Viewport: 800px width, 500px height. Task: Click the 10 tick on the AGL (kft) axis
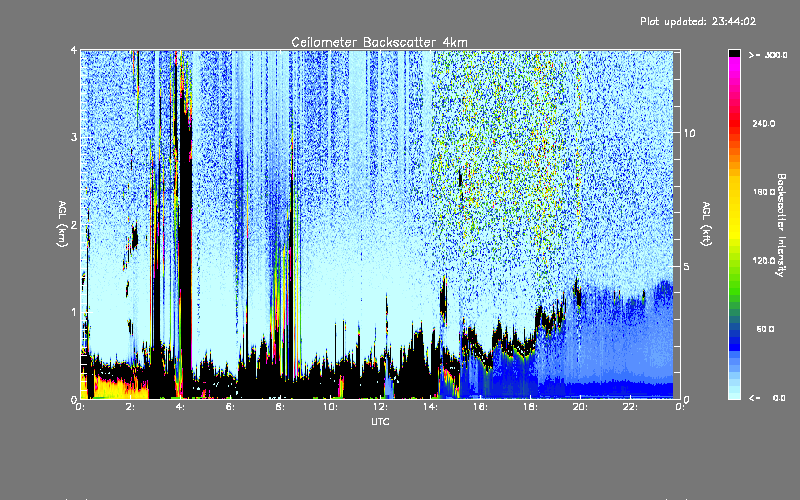pos(689,133)
